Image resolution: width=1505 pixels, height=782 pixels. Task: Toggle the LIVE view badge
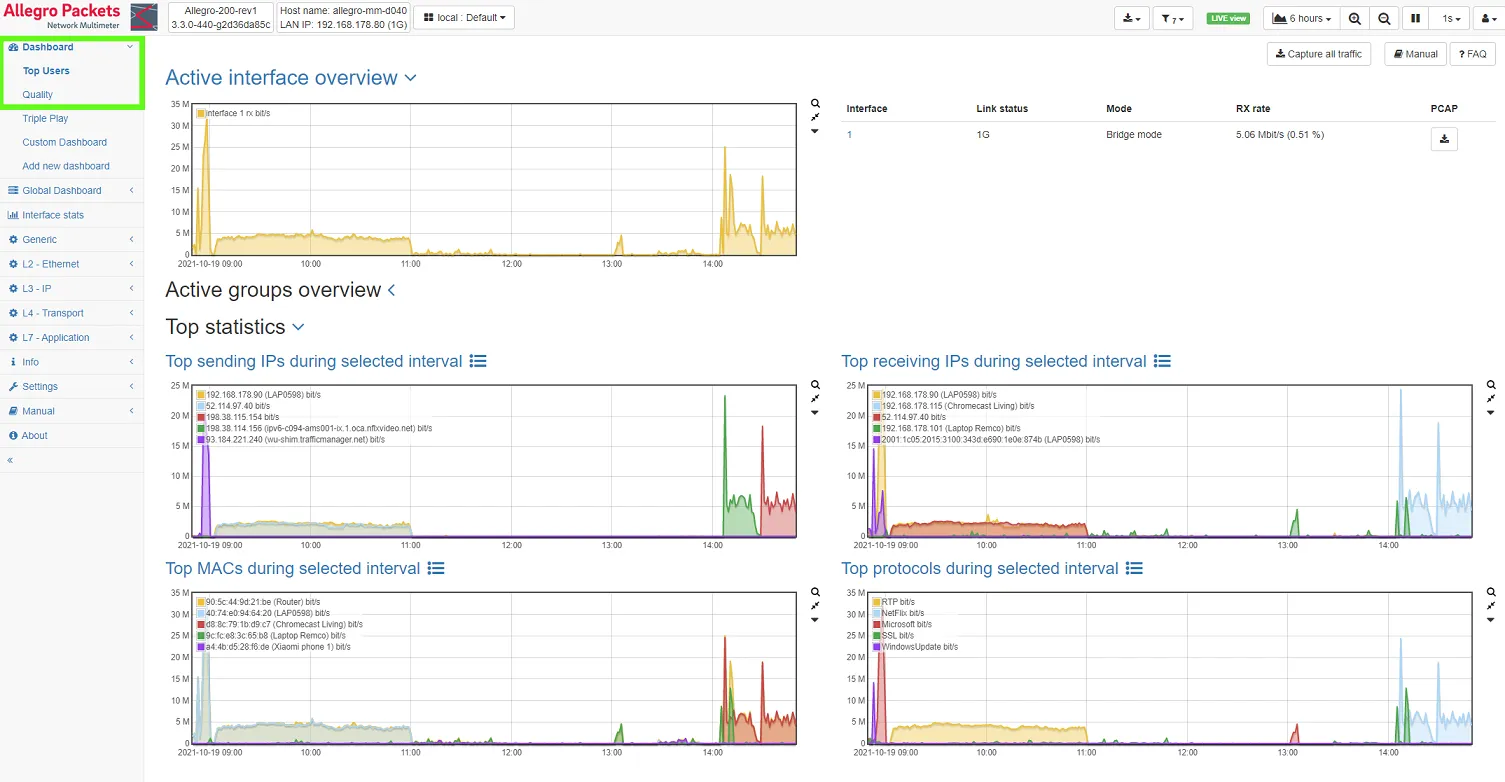[x=1228, y=18]
